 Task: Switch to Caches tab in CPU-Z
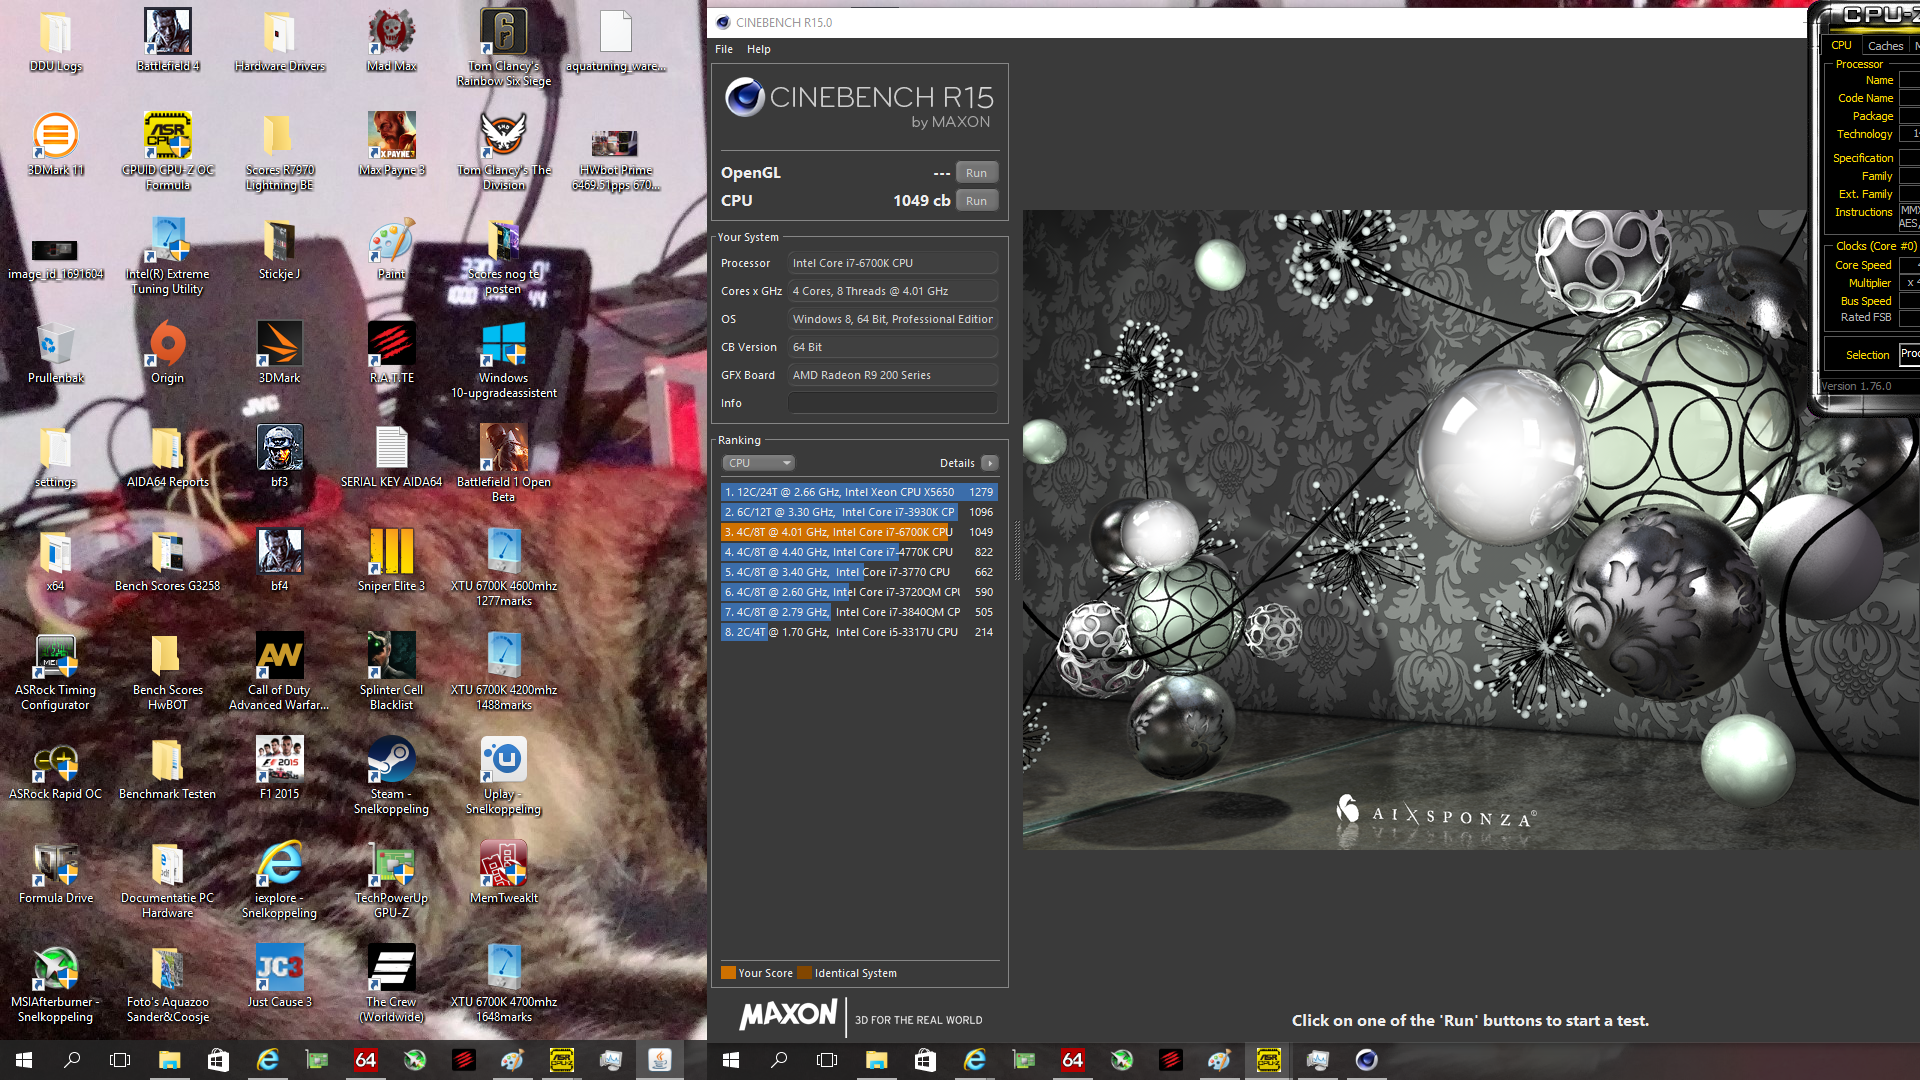pos(1885,46)
